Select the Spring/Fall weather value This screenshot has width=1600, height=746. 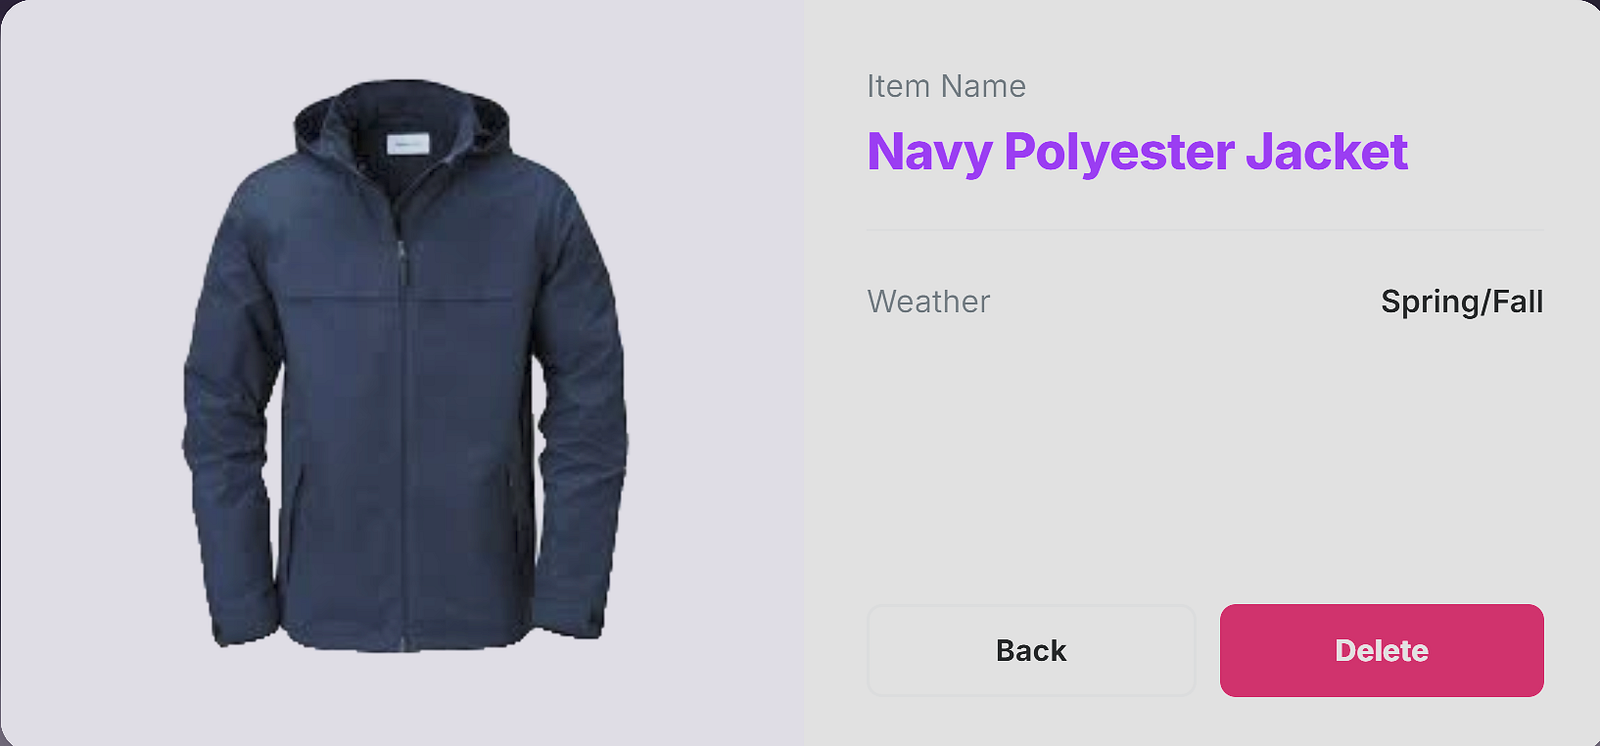click(1461, 301)
